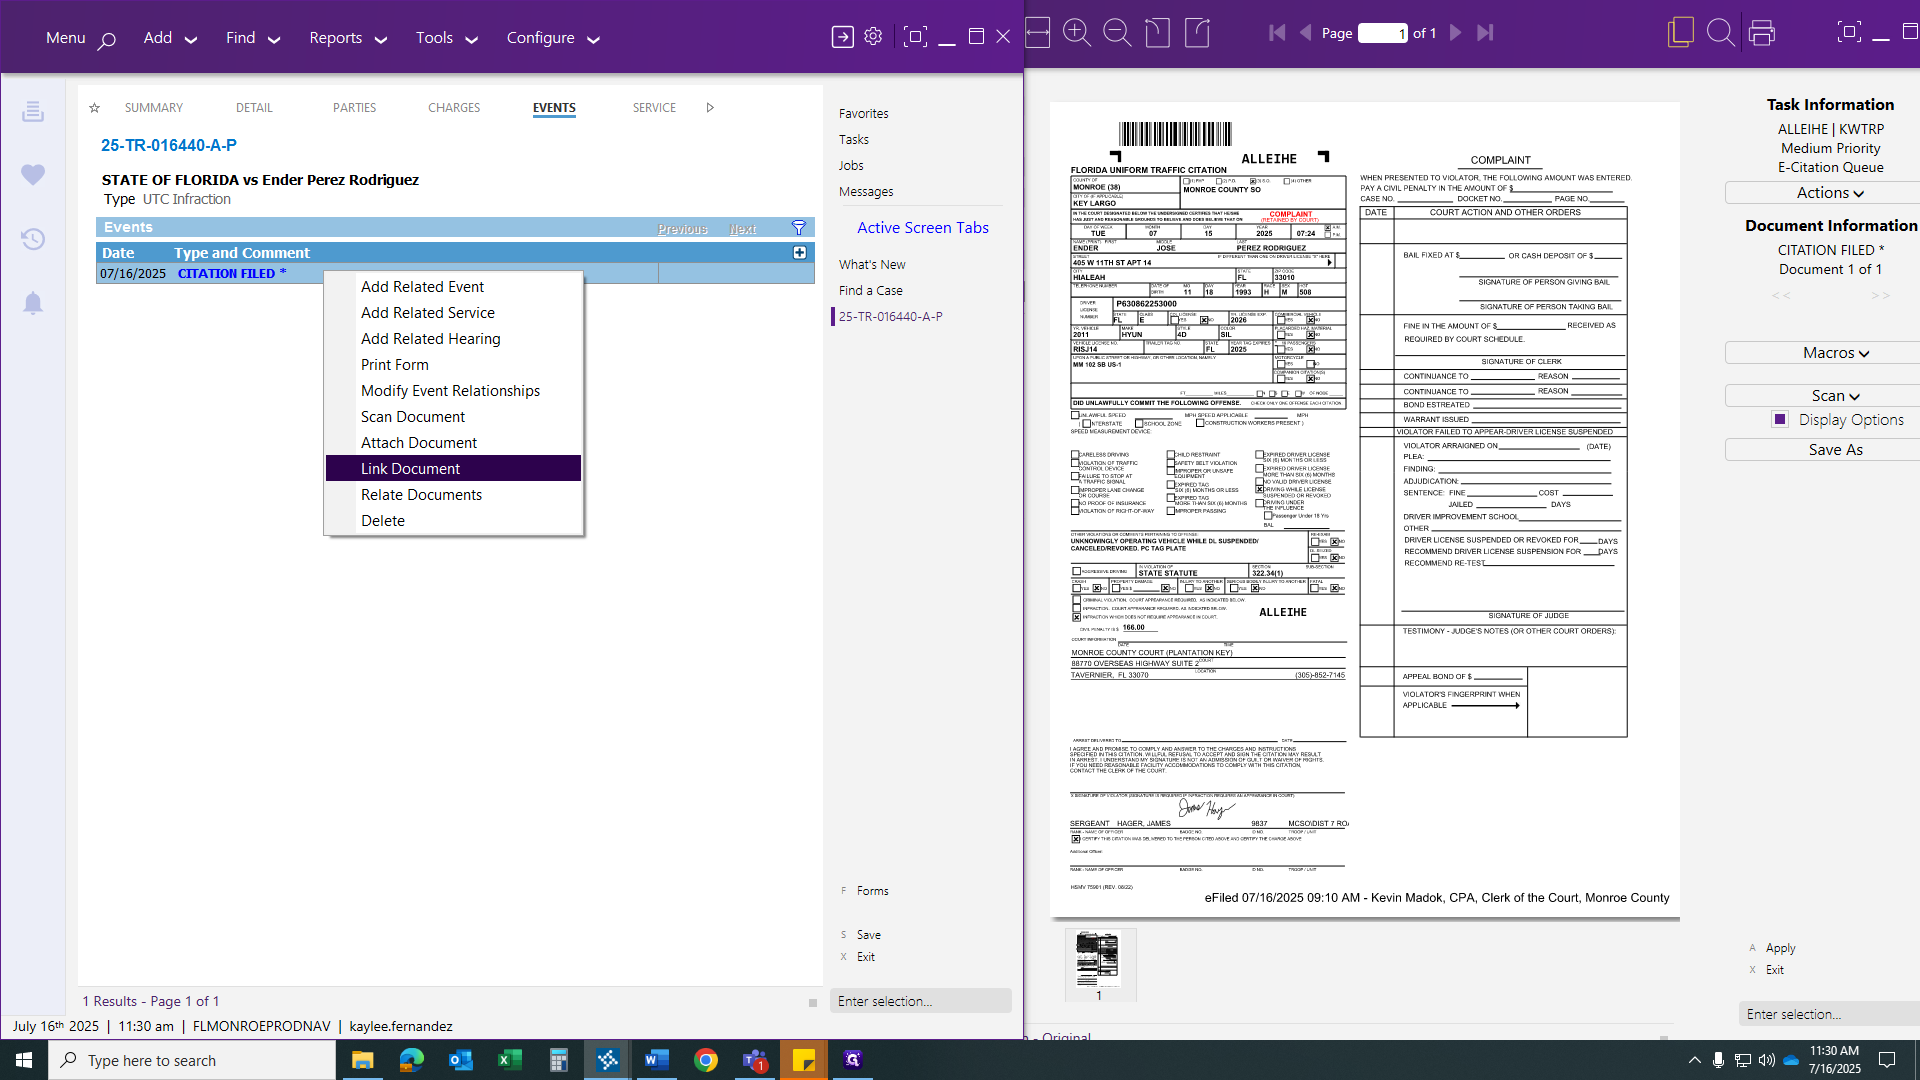
Task: Click the filter funnel icon in Events
Action: (x=798, y=228)
